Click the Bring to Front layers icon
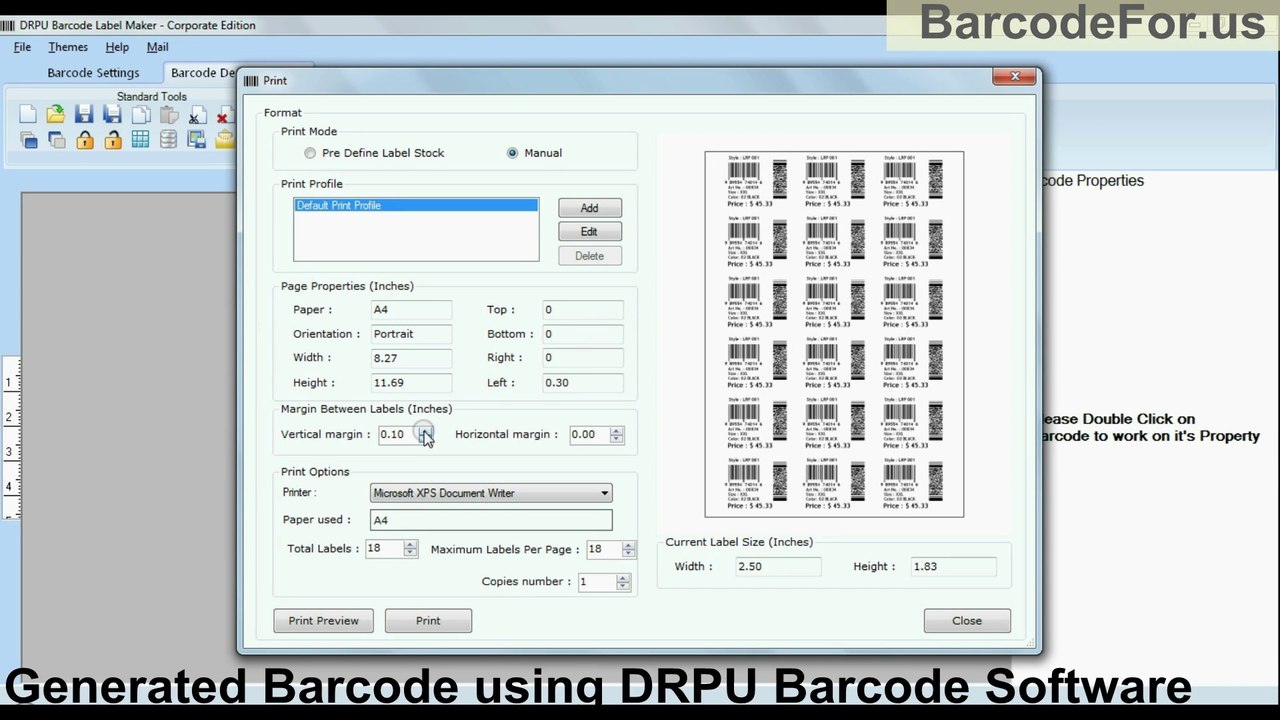The image size is (1280, 720). [28, 140]
